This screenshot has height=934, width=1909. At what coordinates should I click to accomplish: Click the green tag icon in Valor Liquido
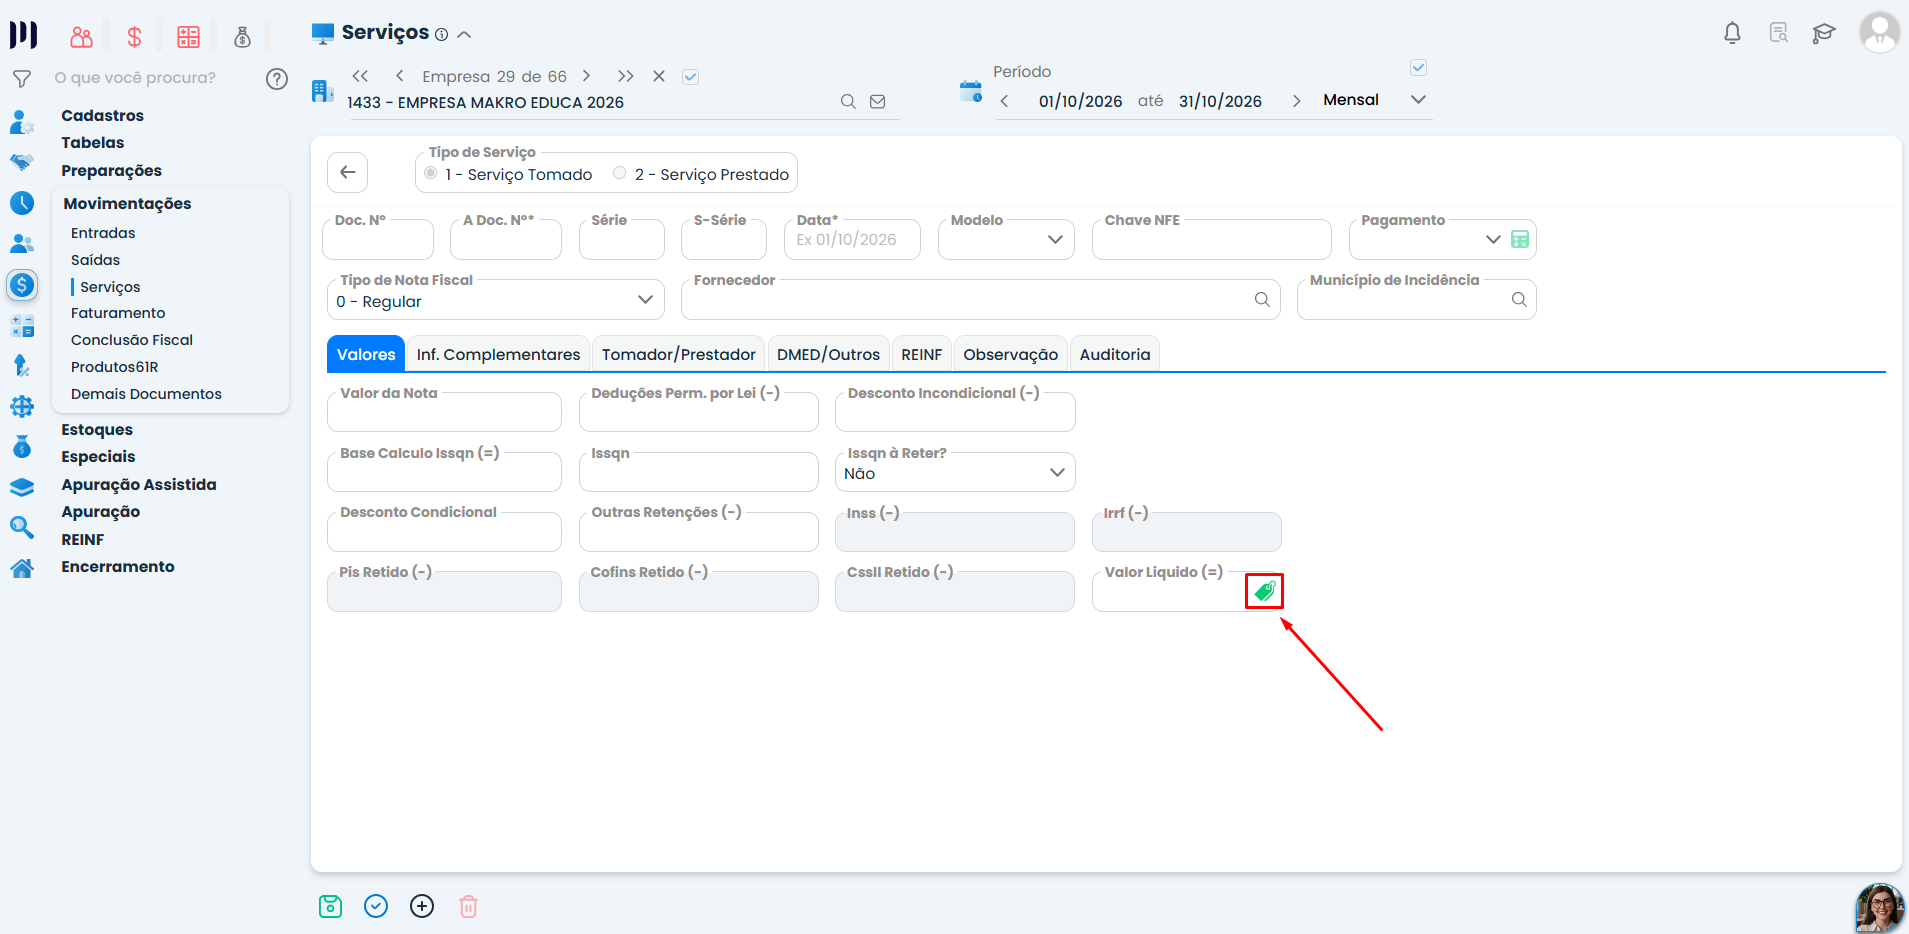(x=1264, y=591)
